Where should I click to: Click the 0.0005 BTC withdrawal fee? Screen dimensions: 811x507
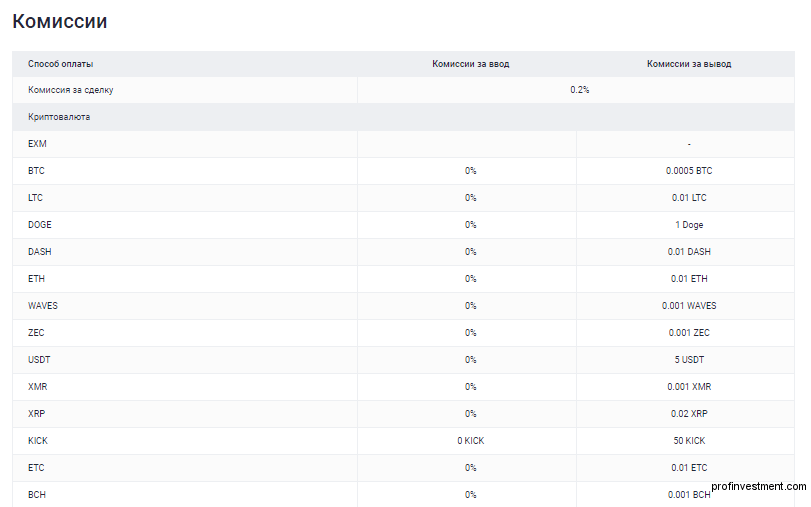(689, 171)
